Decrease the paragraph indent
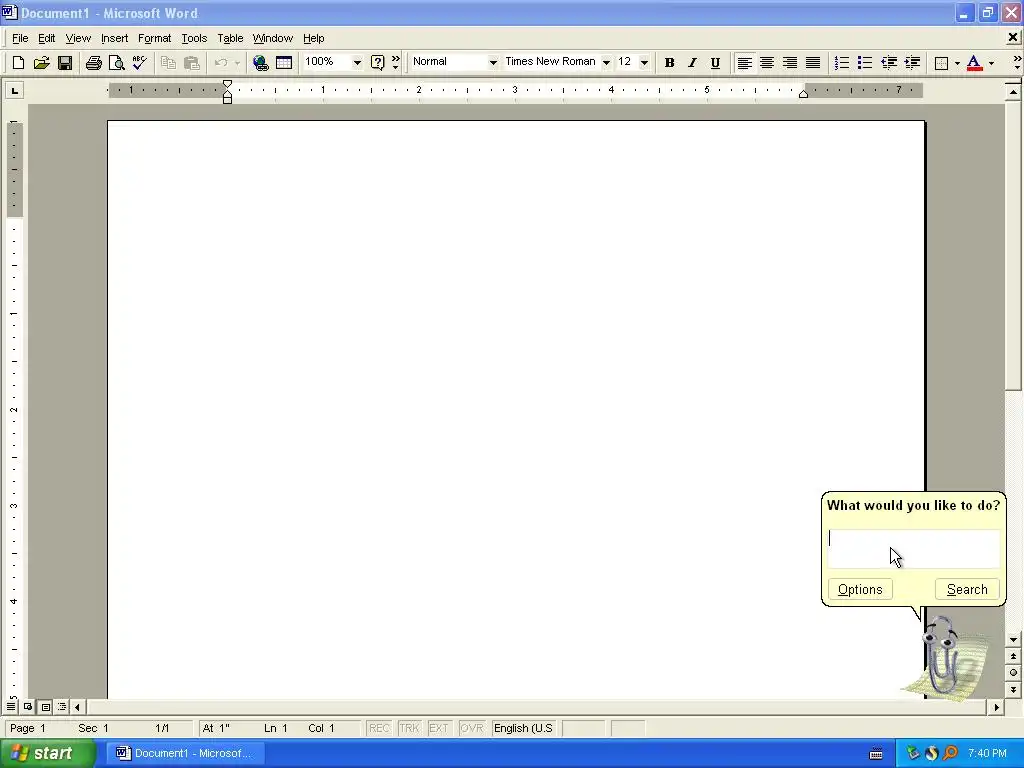The image size is (1024, 768). (889, 63)
